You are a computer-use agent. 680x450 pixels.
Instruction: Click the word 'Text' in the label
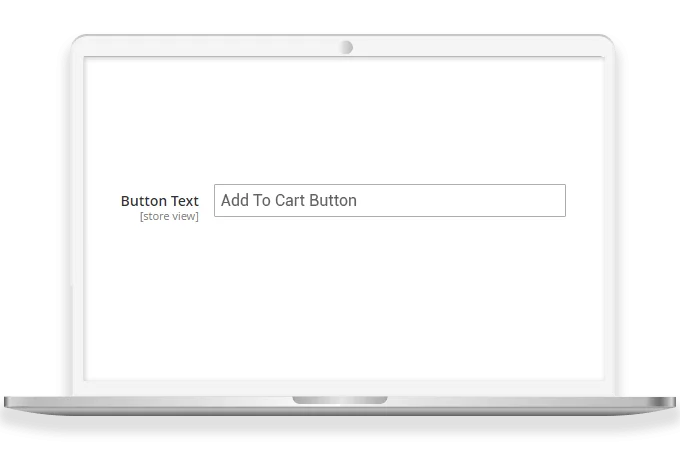(x=185, y=201)
